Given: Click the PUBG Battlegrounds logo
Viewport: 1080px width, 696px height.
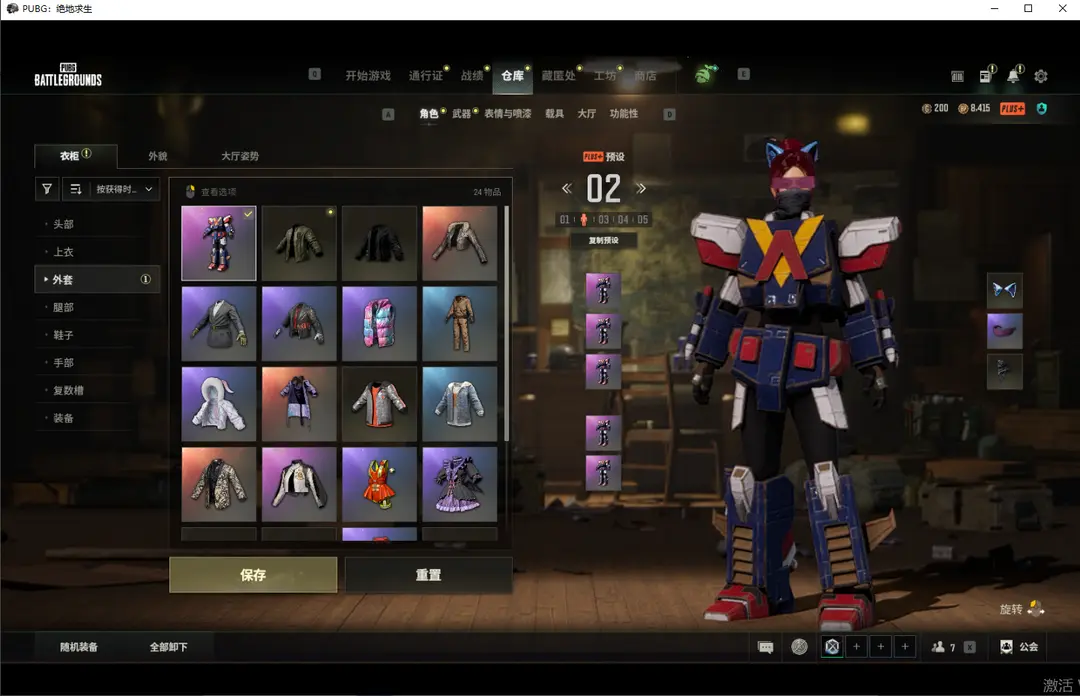Looking at the screenshot, I should pos(68,75).
